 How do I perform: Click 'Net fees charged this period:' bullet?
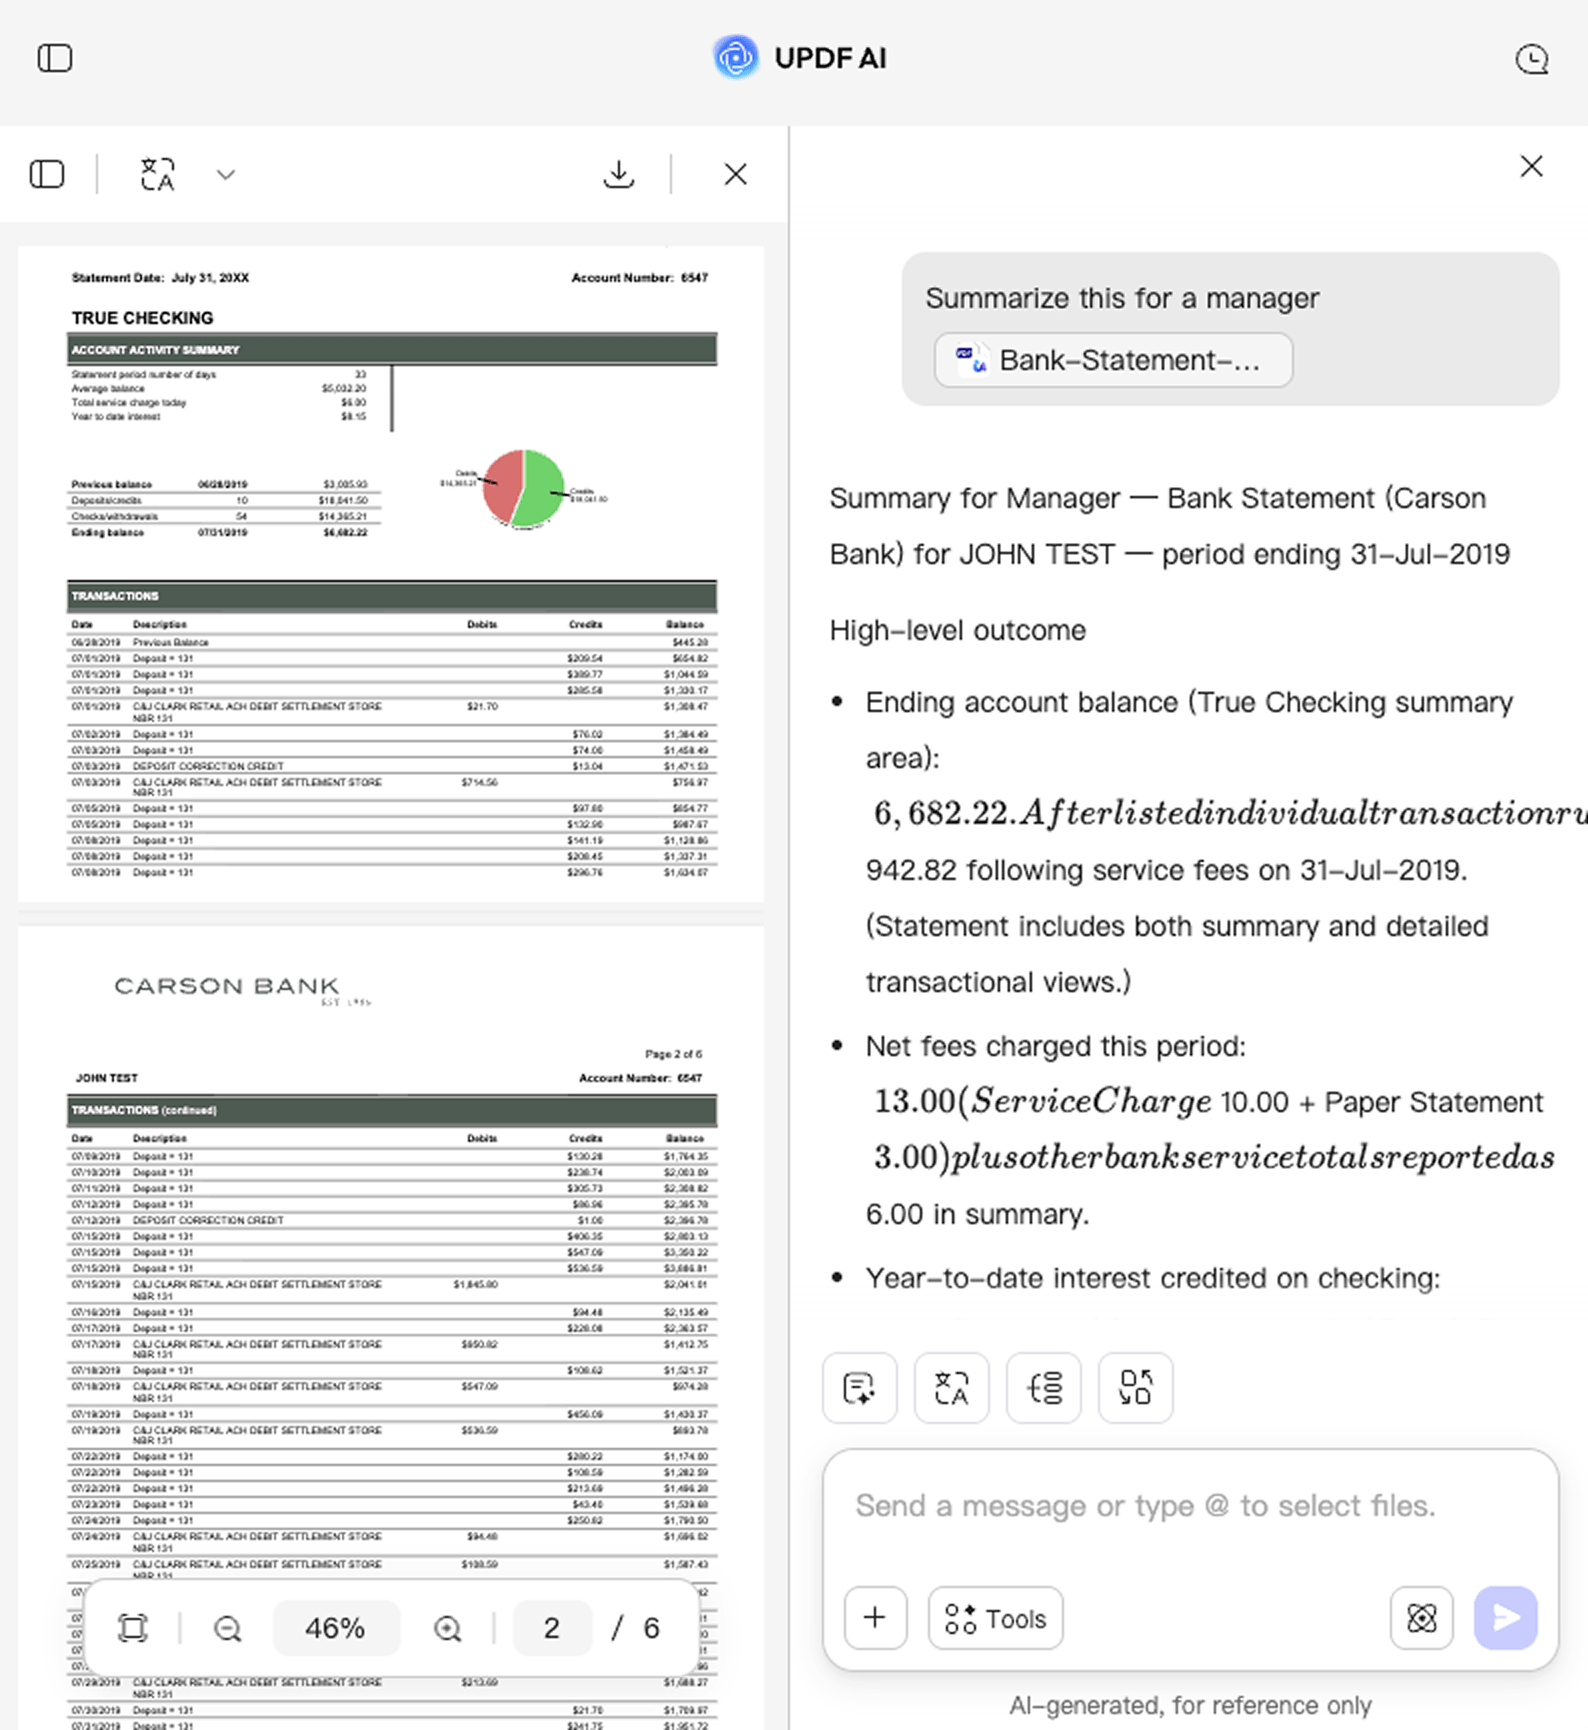[x=1056, y=1046]
